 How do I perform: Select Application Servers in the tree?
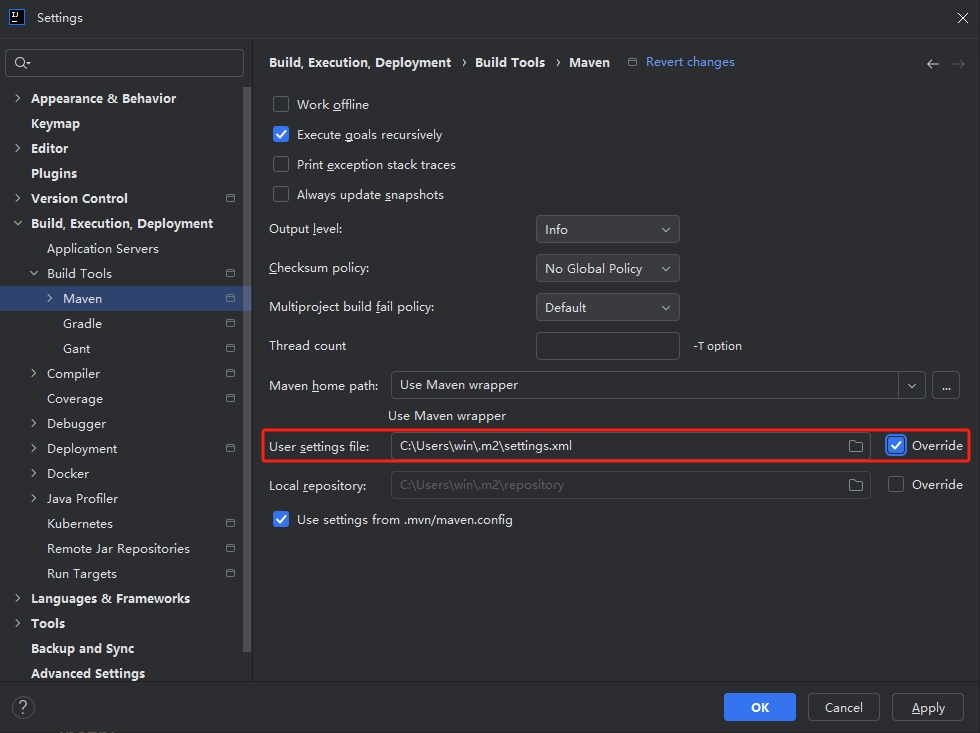point(103,249)
